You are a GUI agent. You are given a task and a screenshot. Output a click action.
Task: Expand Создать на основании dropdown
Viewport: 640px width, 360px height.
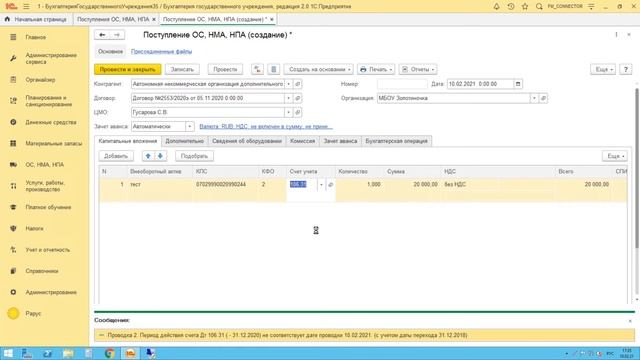tap(319, 69)
